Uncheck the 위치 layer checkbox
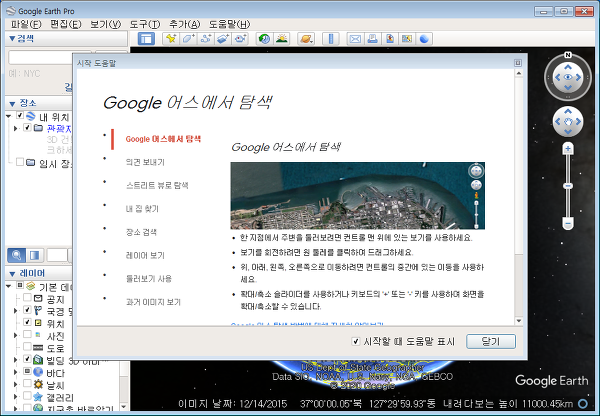This screenshot has height=416, width=600. coord(27,322)
